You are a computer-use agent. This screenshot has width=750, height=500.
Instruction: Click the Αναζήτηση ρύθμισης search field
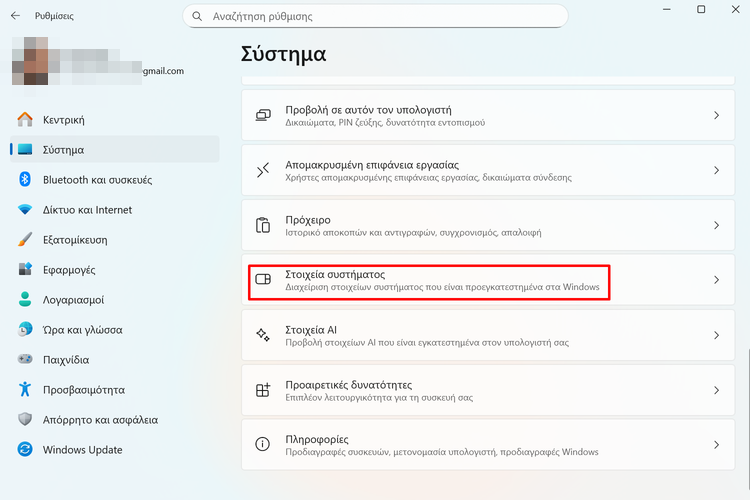click(x=380, y=17)
